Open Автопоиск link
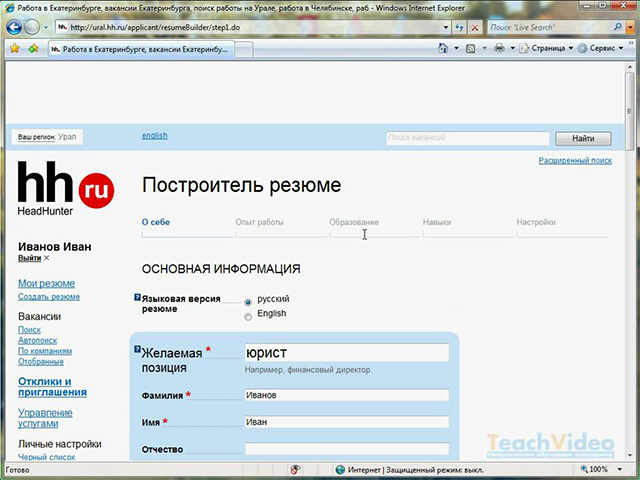Image resolution: width=640 pixels, height=480 pixels. (38, 340)
